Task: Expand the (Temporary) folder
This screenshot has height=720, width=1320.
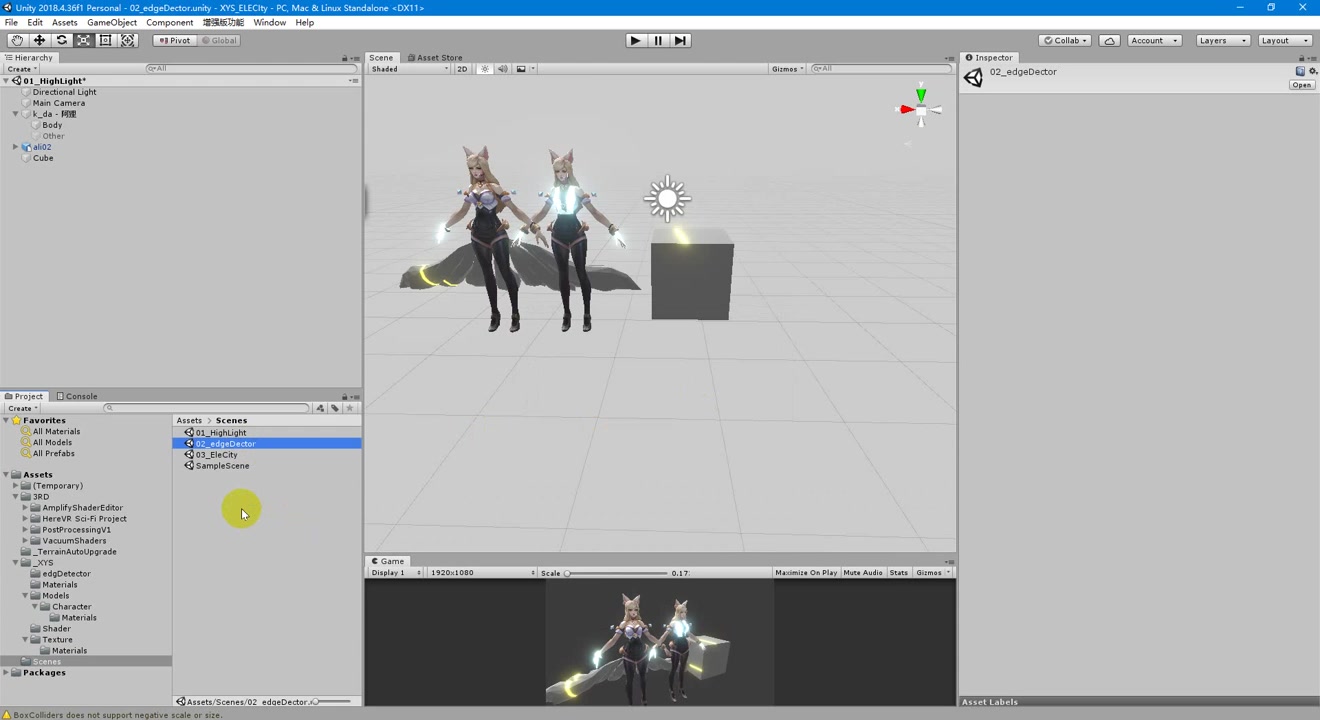Action: click(16, 486)
